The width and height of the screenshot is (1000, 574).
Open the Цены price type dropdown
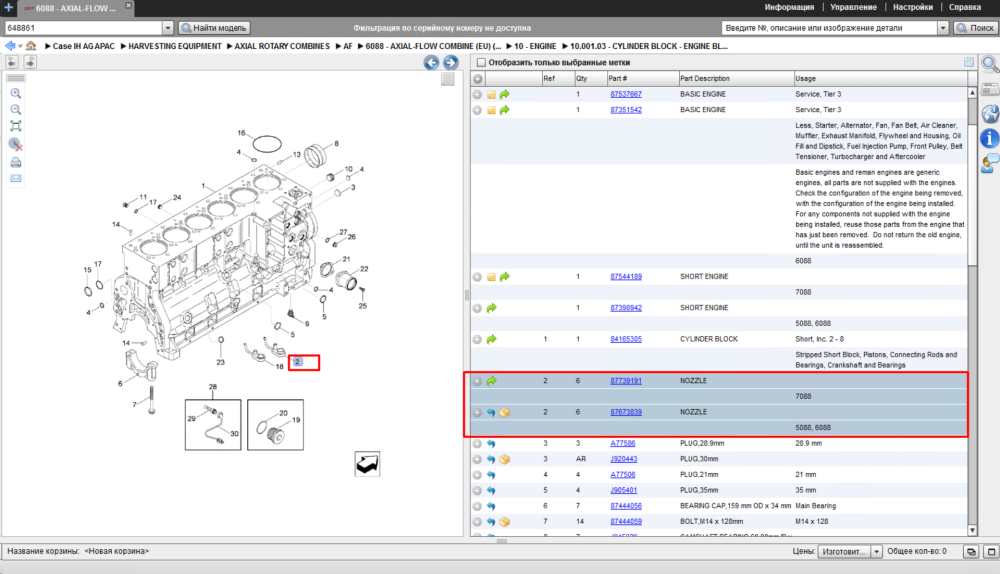point(877,552)
